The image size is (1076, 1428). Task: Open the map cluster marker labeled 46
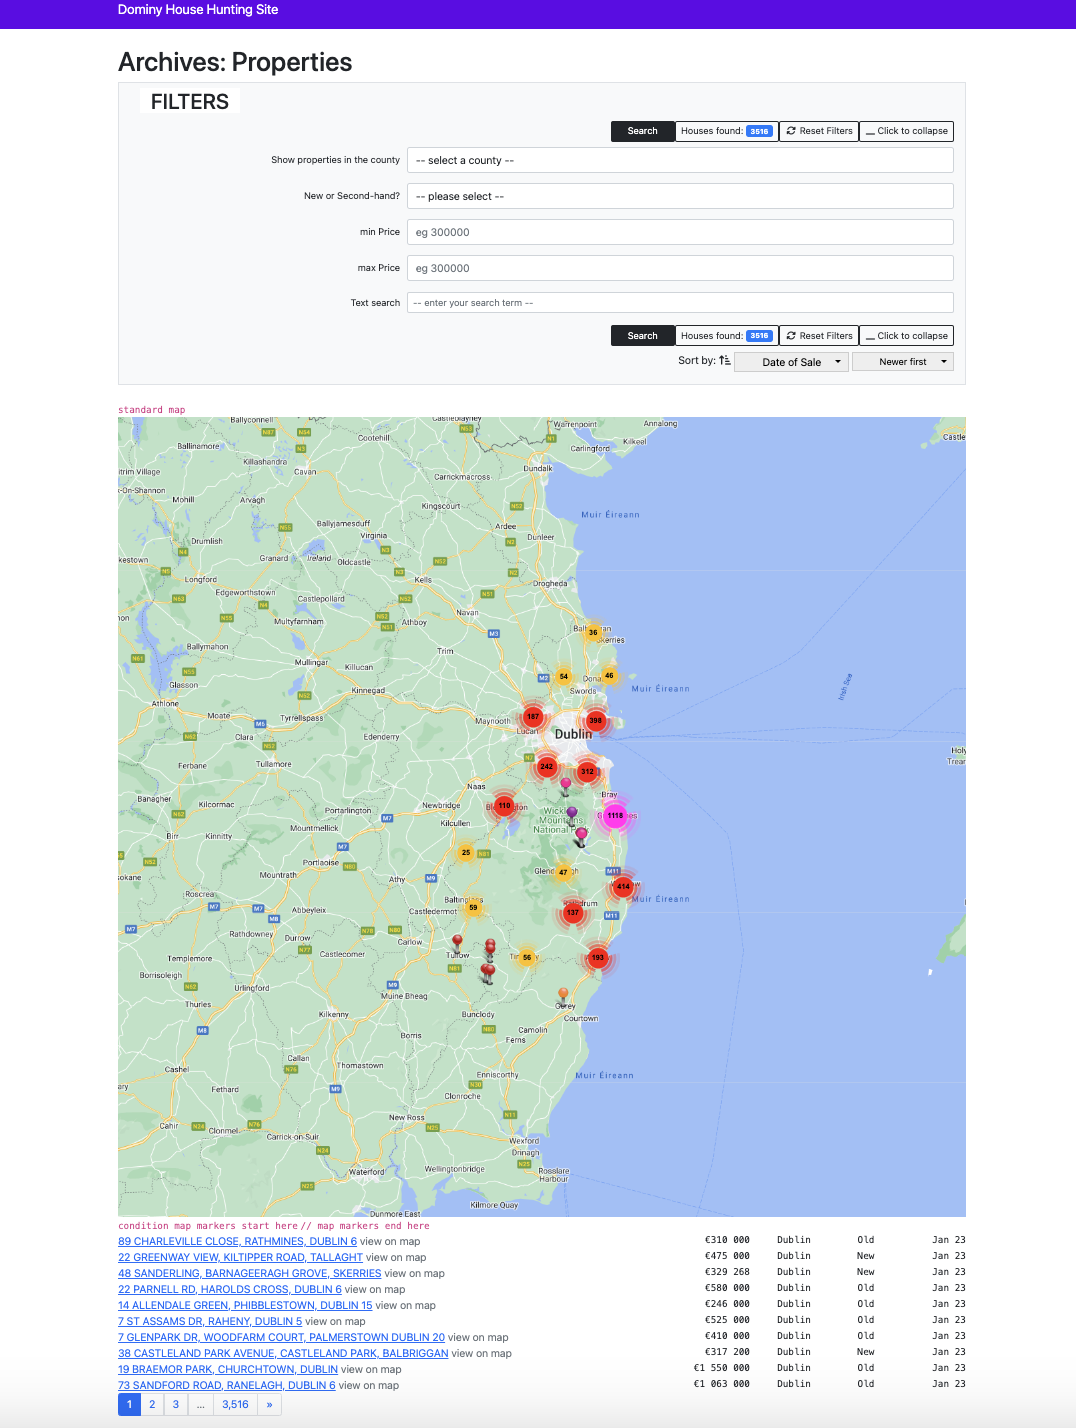pos(609,676)
